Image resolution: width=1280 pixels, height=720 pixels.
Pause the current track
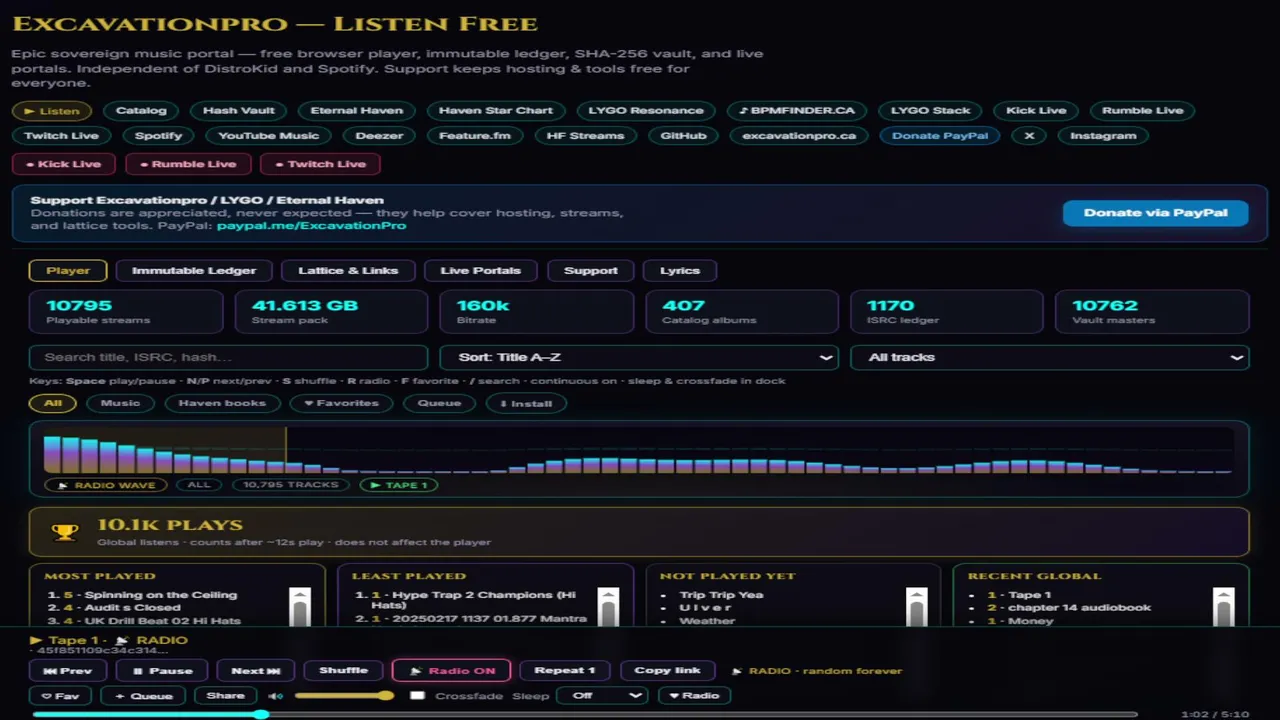coord(161,671)
